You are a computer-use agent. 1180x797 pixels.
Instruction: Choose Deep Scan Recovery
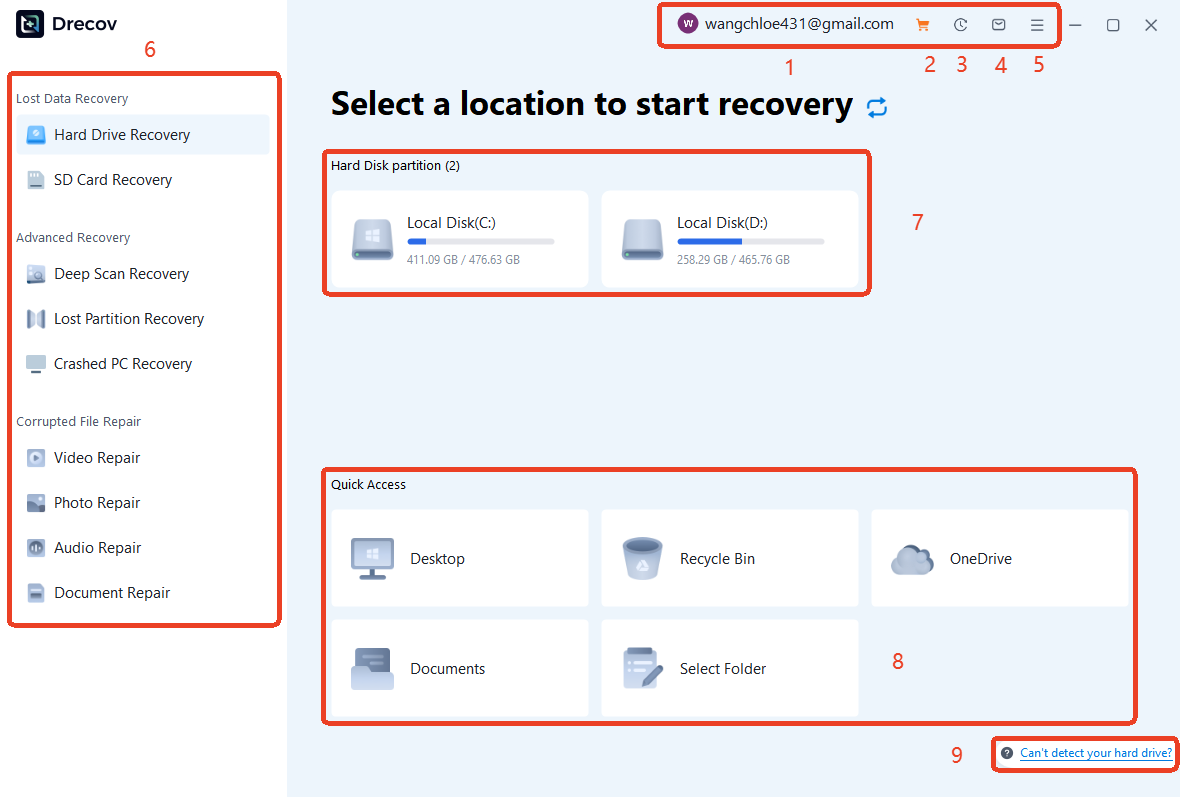tap(121, 274)
